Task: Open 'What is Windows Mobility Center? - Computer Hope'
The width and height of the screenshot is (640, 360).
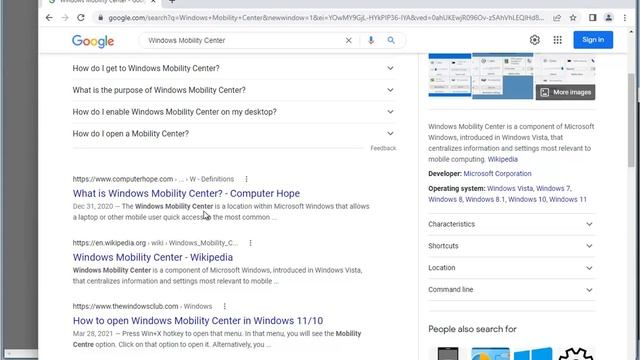Action: click(x=186, y=193)
